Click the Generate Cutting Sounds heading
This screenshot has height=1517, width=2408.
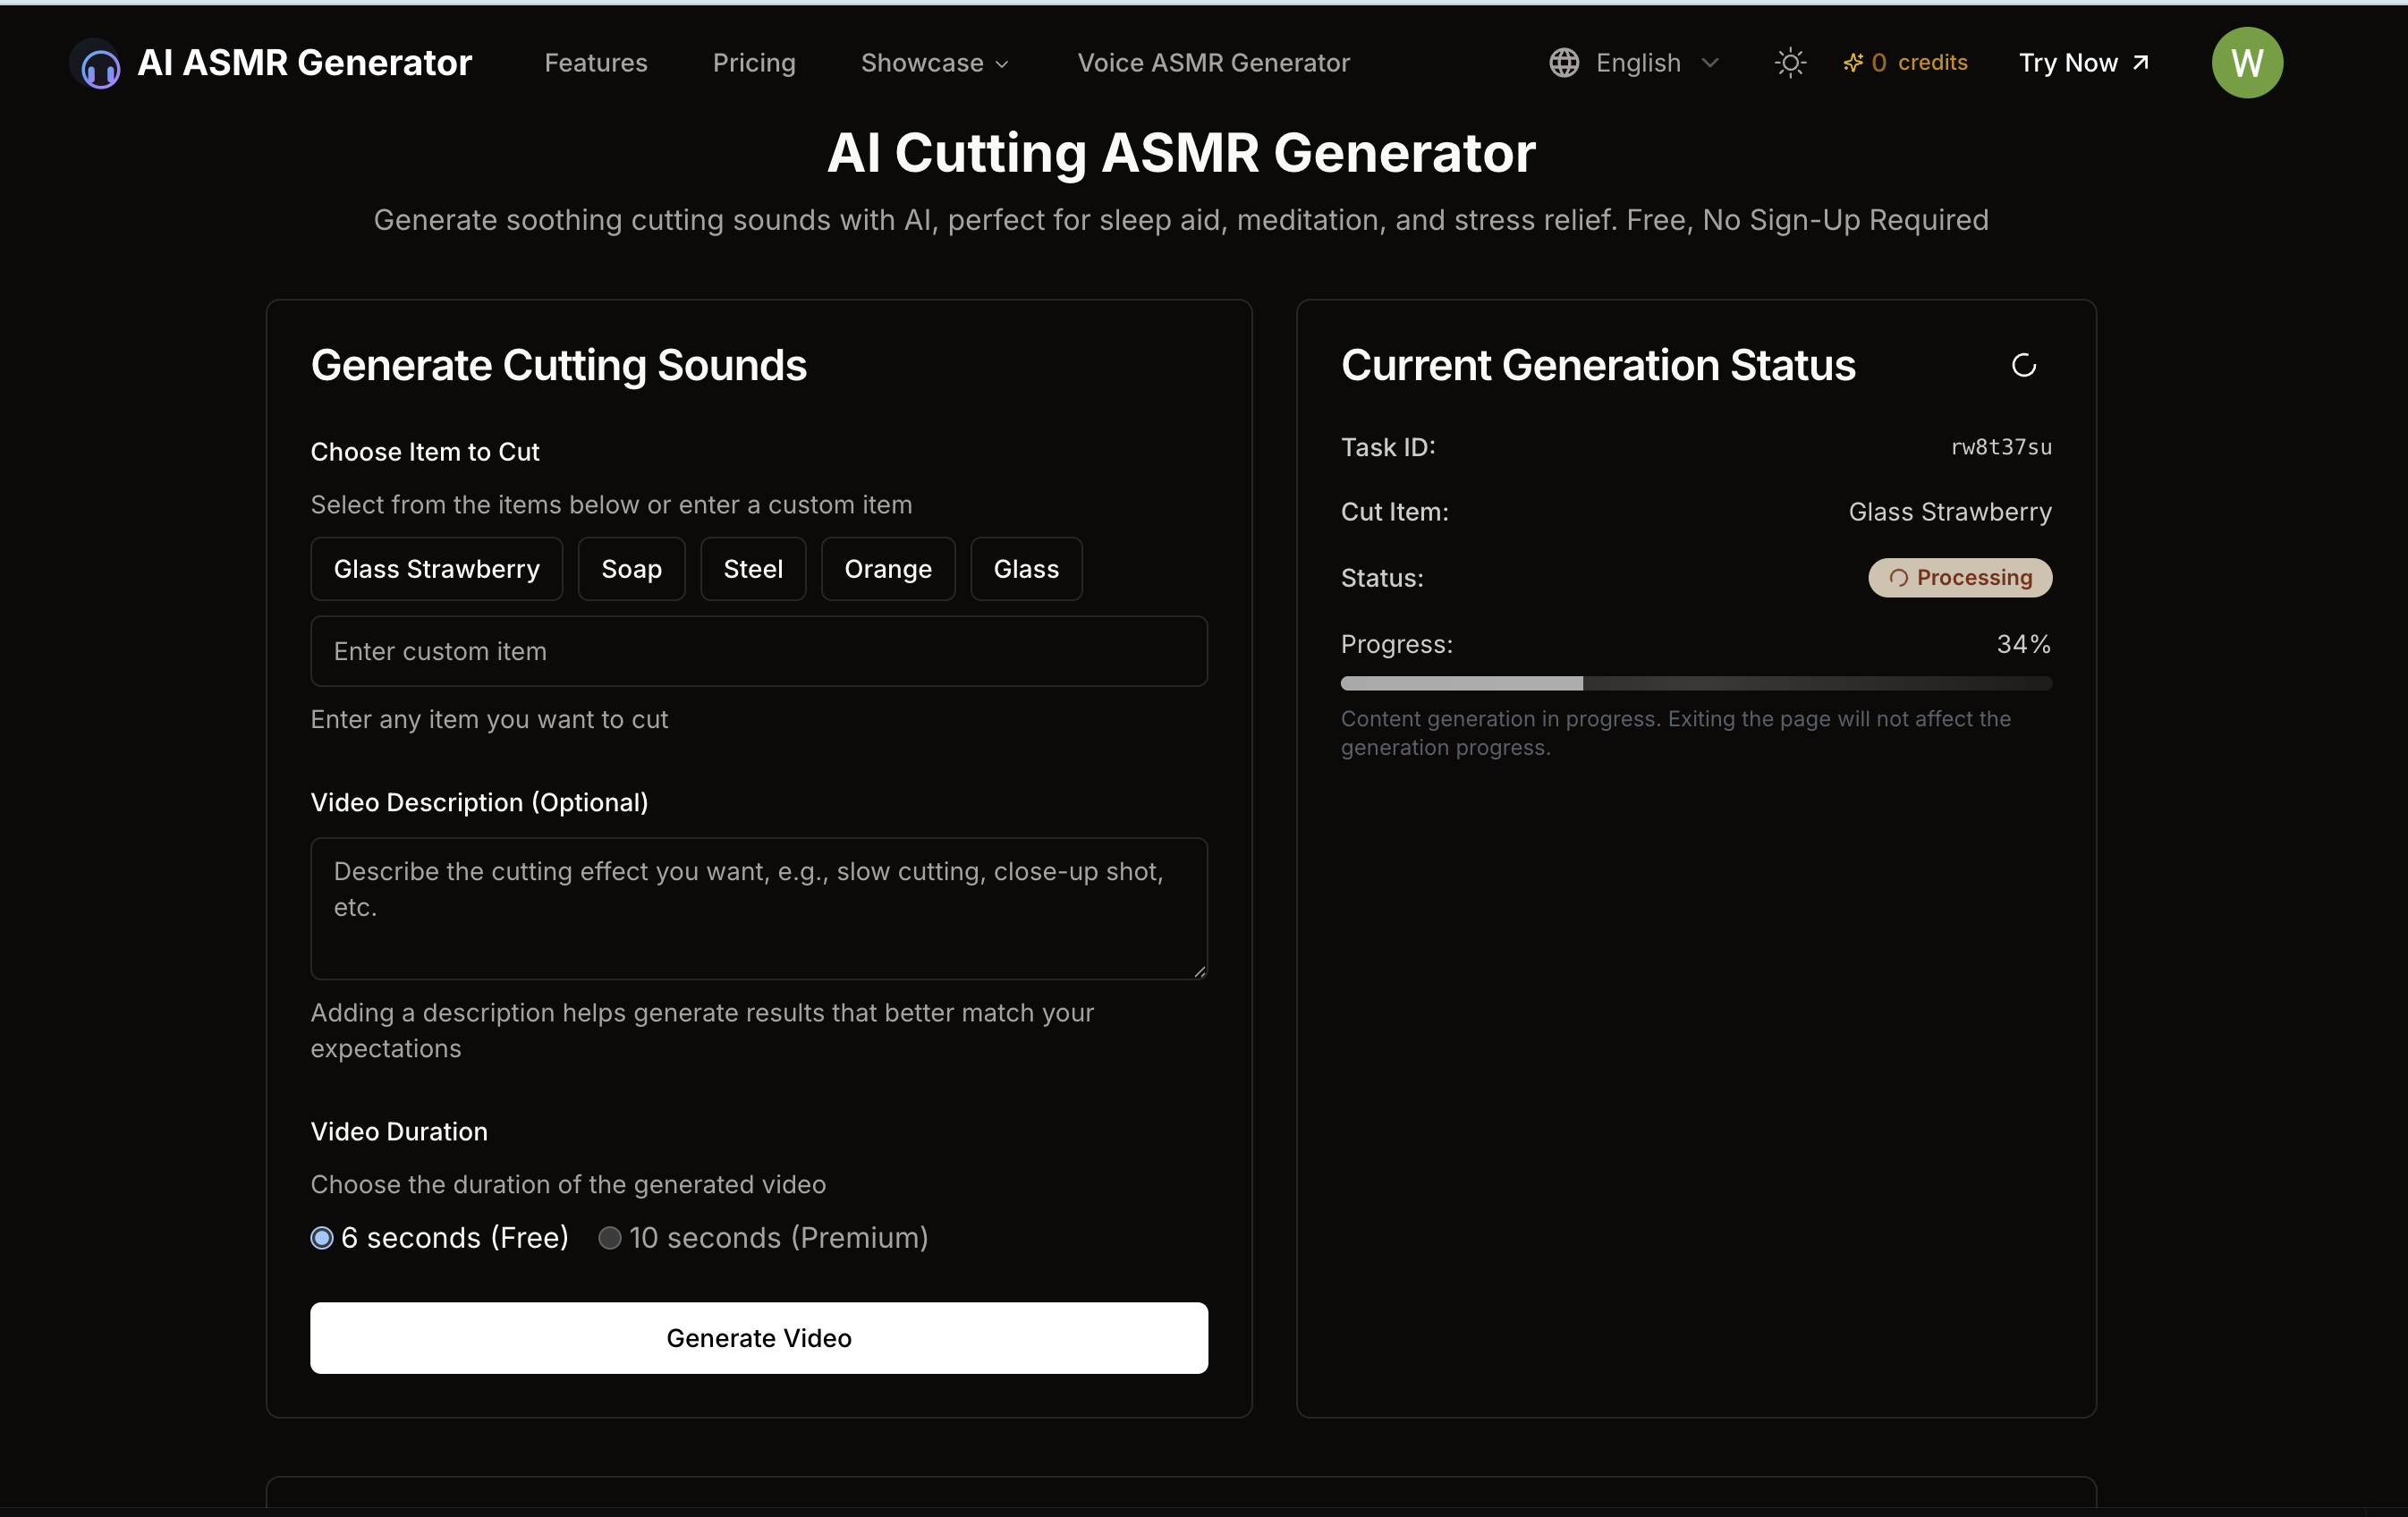point(559,365)
